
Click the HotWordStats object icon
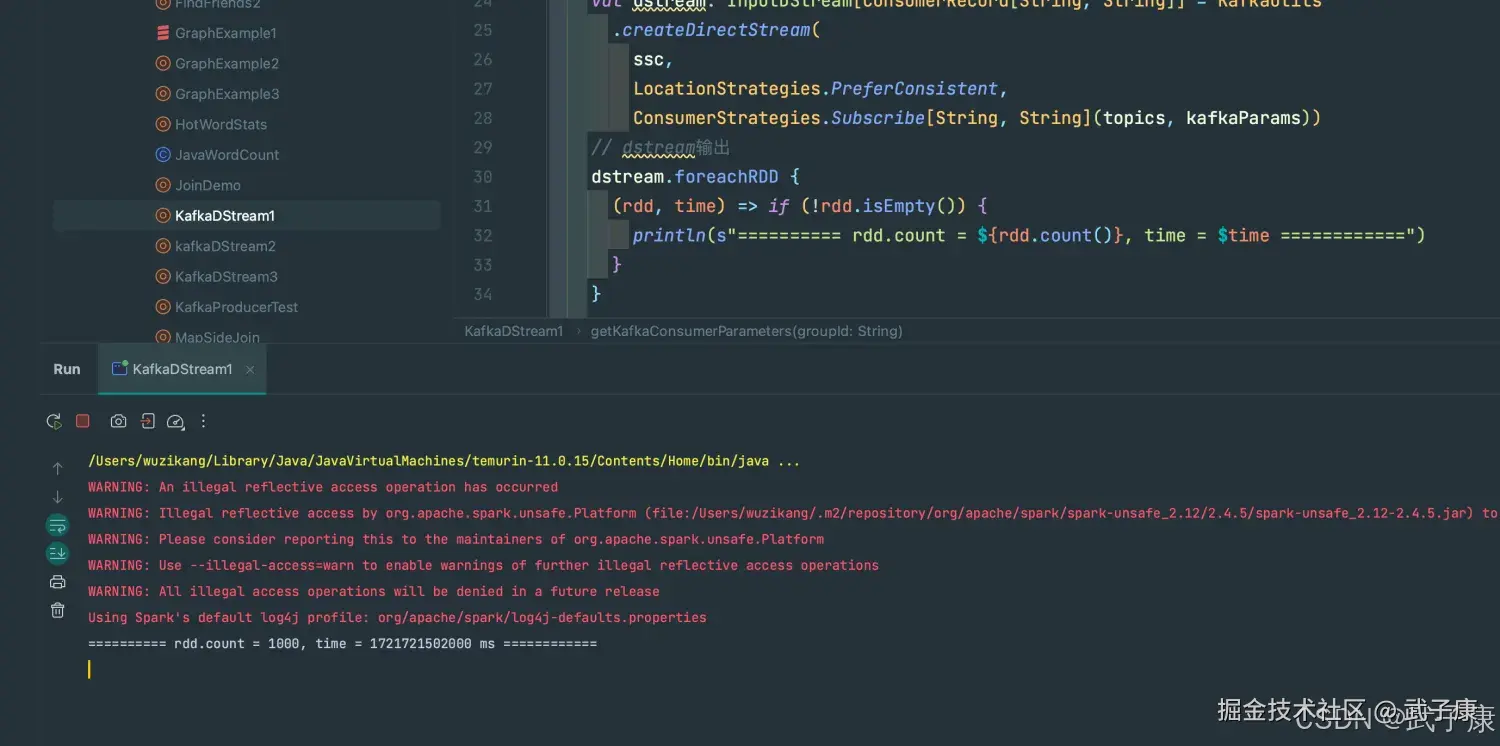[163, 124]
